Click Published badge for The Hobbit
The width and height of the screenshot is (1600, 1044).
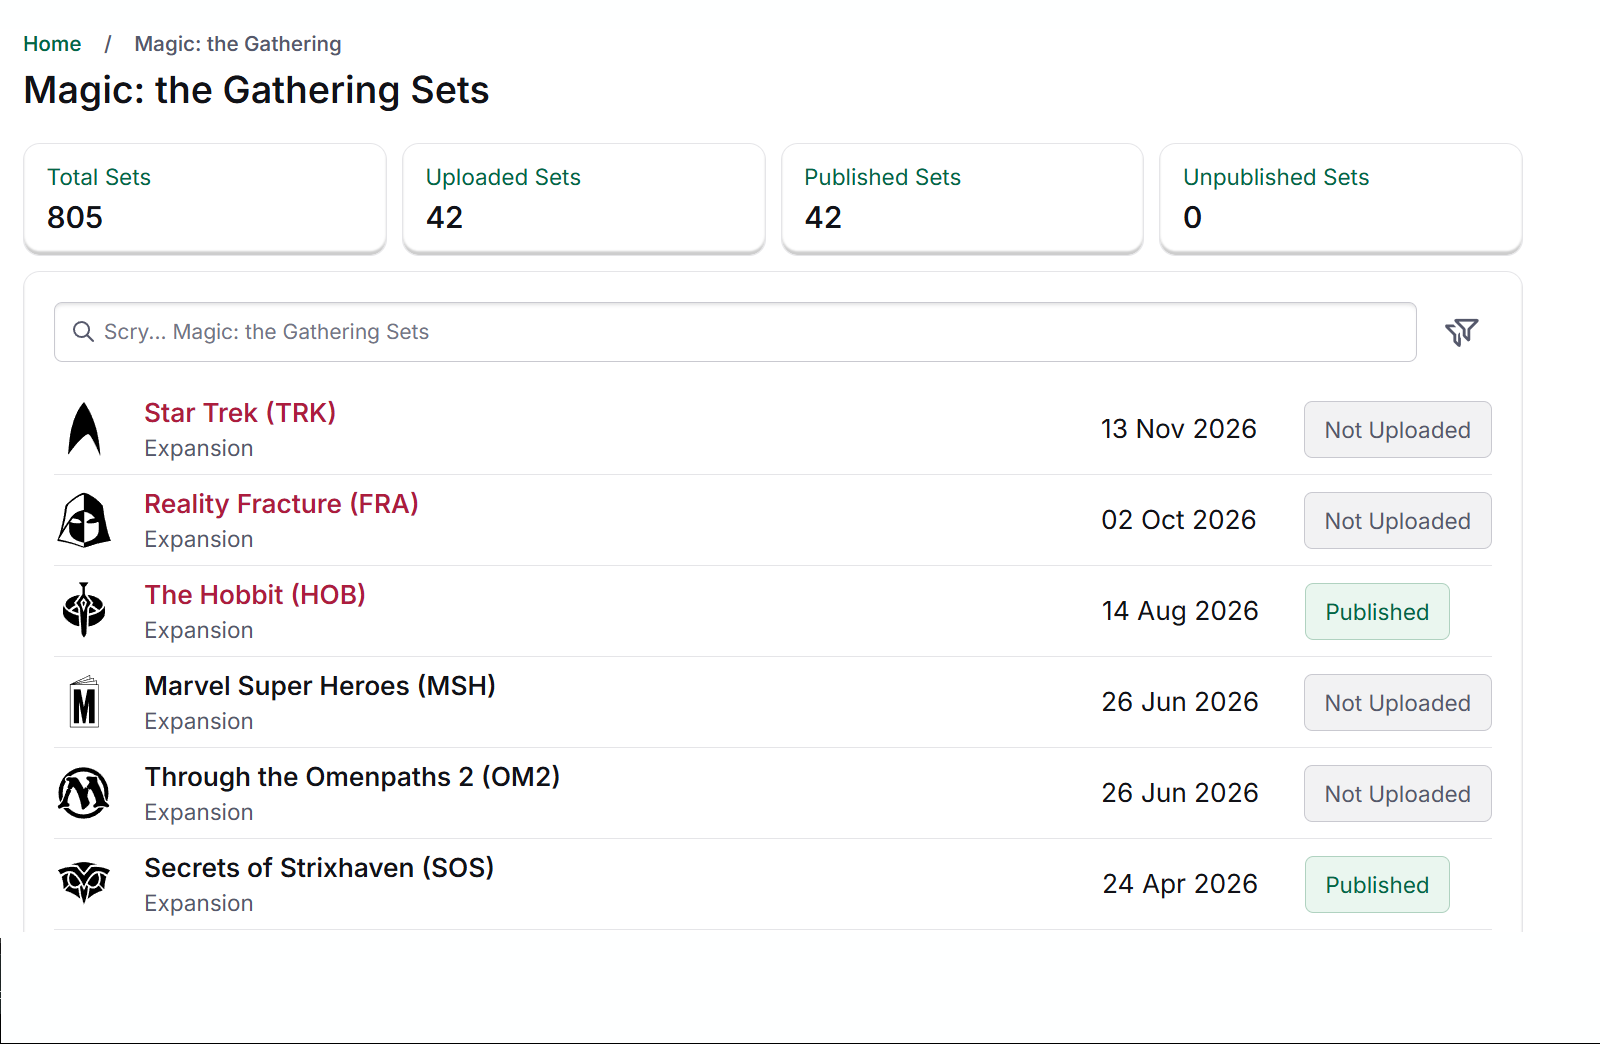(x=1377, y=612)
